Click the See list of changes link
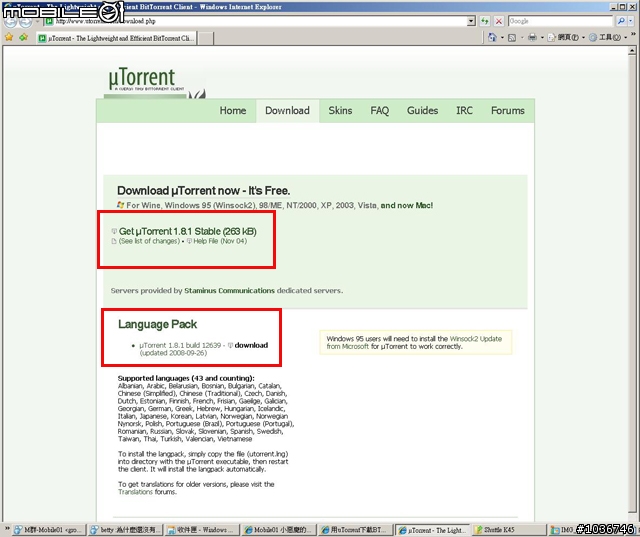This screenshot has width=640, height=537. click(x=149, y=241)
